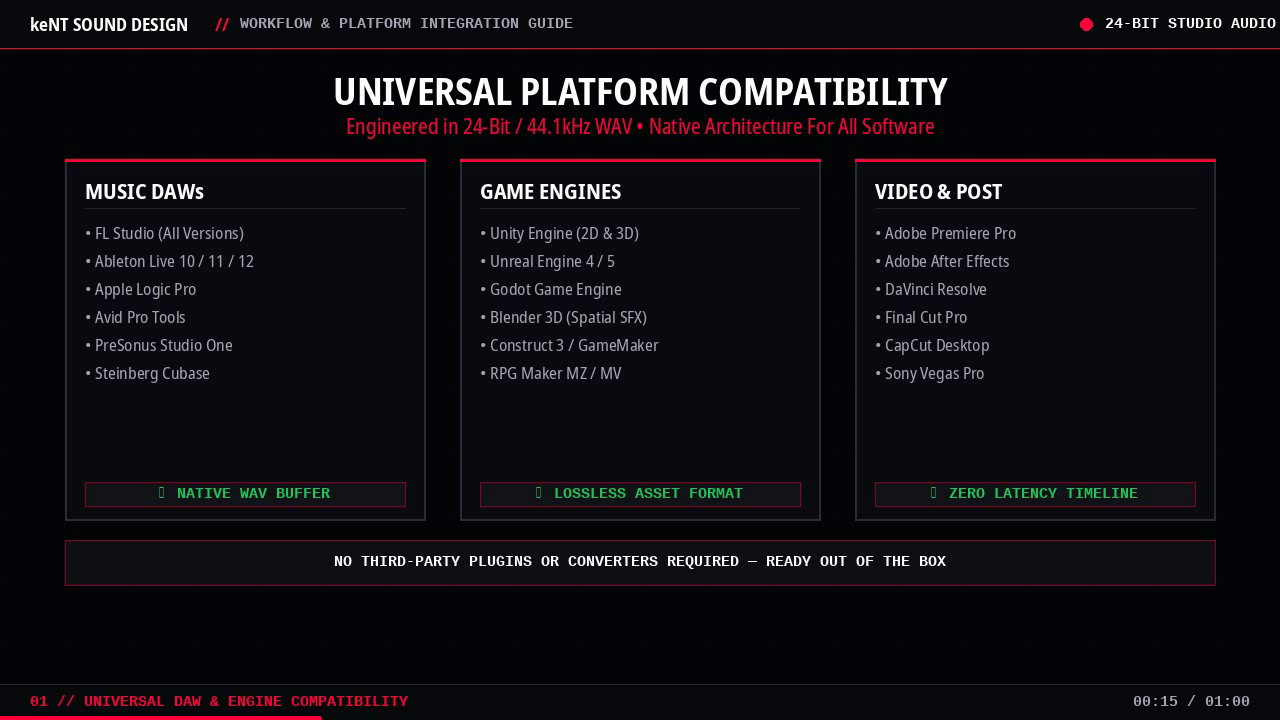Click Avid Pro Tools entry

[135, 318]
